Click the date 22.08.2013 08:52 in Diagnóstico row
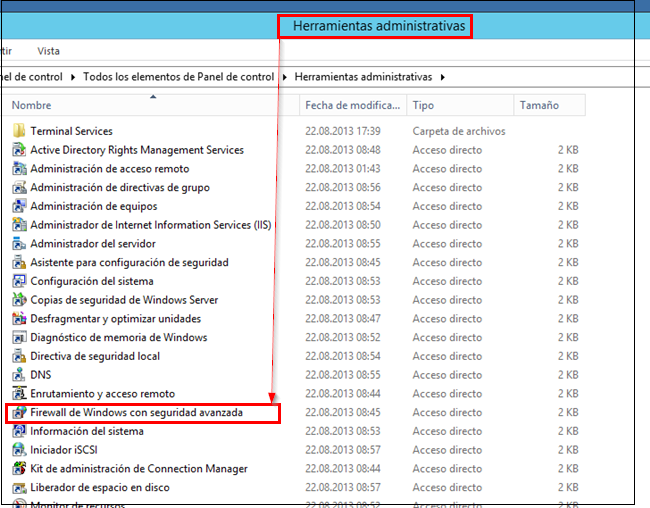650x508 pixels. click(343, 338)
